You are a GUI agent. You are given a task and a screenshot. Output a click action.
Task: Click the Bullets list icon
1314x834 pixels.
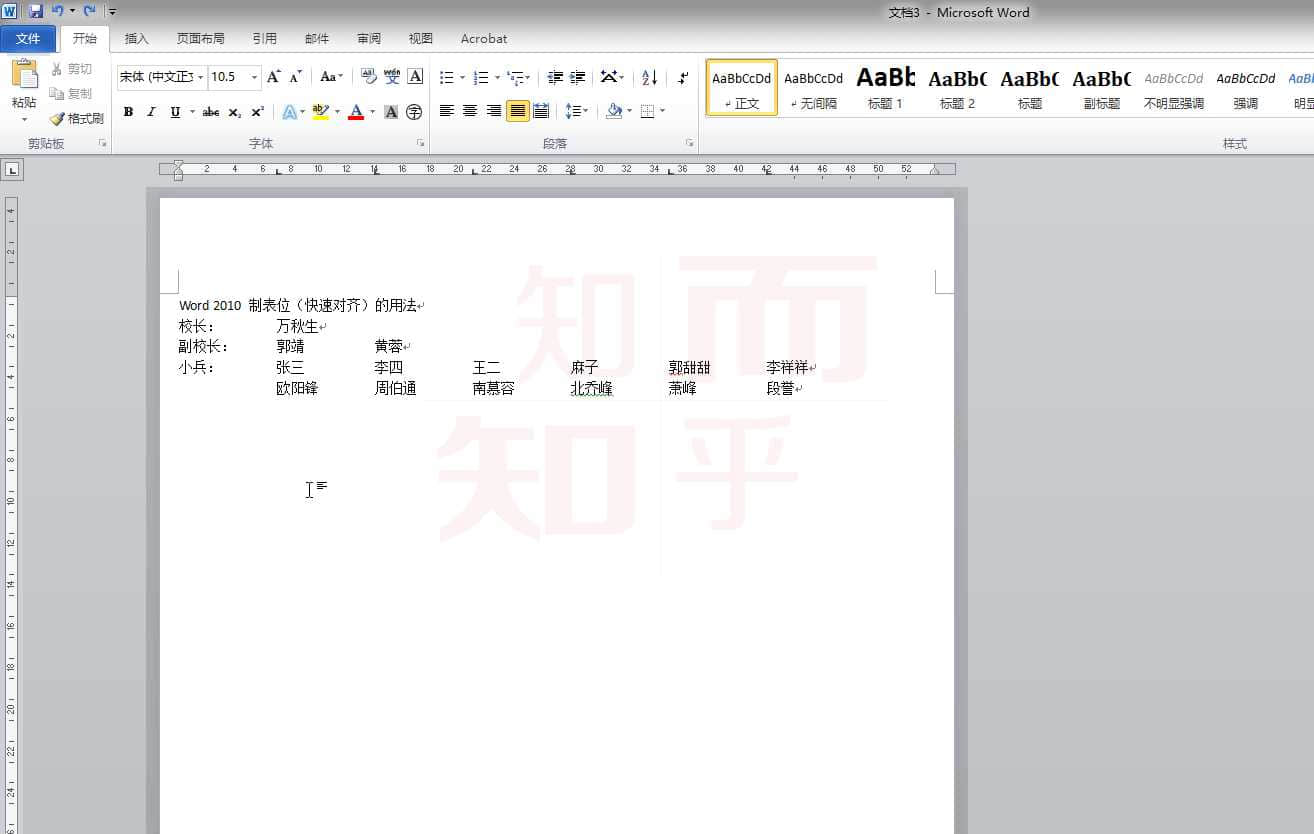point(447,77)
